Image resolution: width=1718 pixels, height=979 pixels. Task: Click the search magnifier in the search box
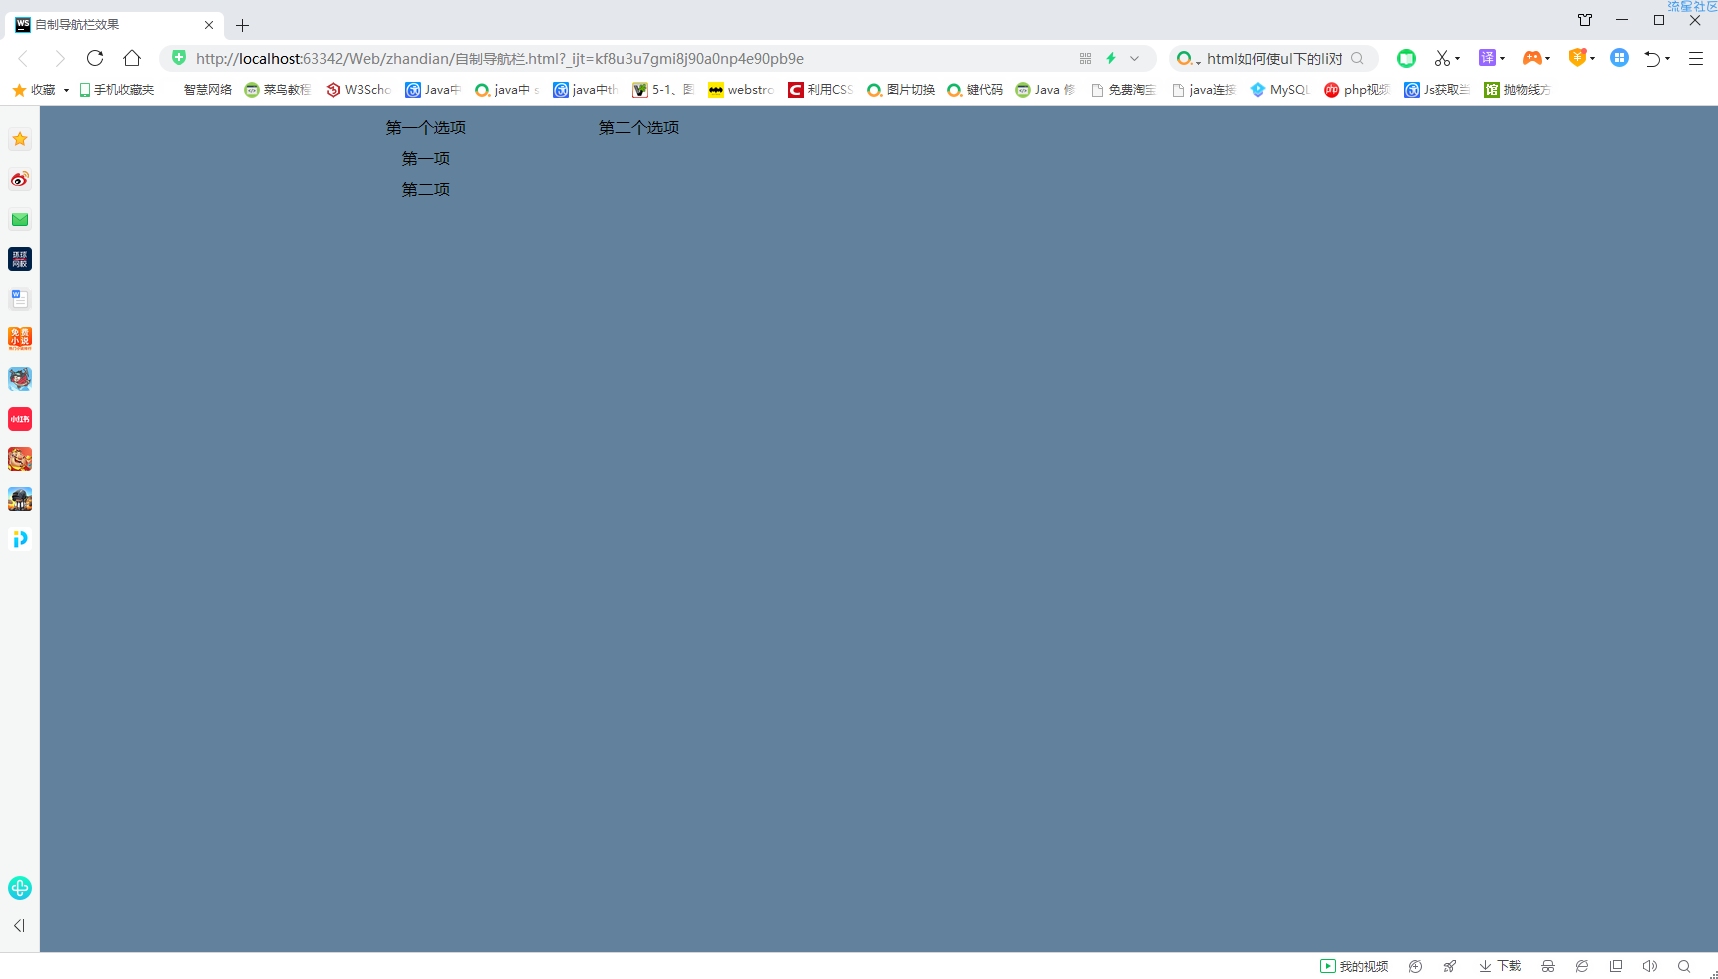click(1357, 58)
